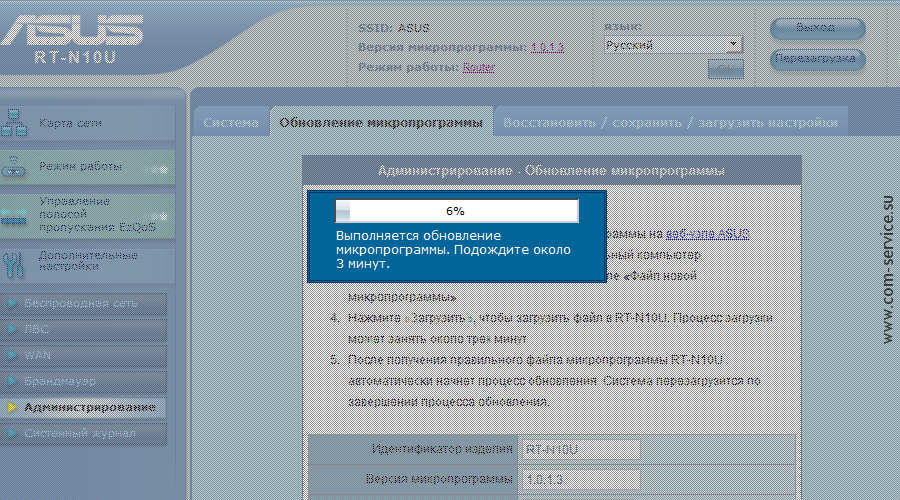
Task: Open the ЛВС section
Action: click(84, 329)
